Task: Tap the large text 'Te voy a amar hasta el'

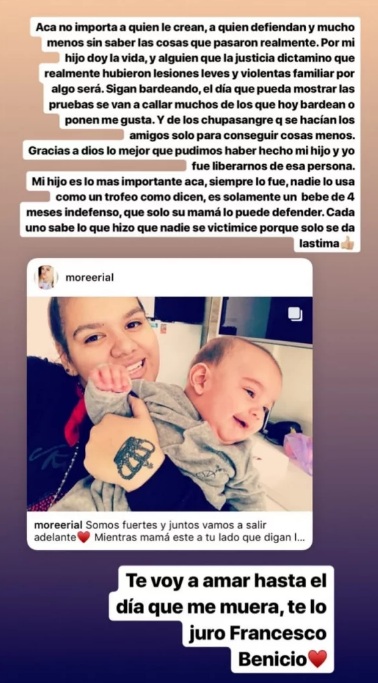Action: pos(226,582)
